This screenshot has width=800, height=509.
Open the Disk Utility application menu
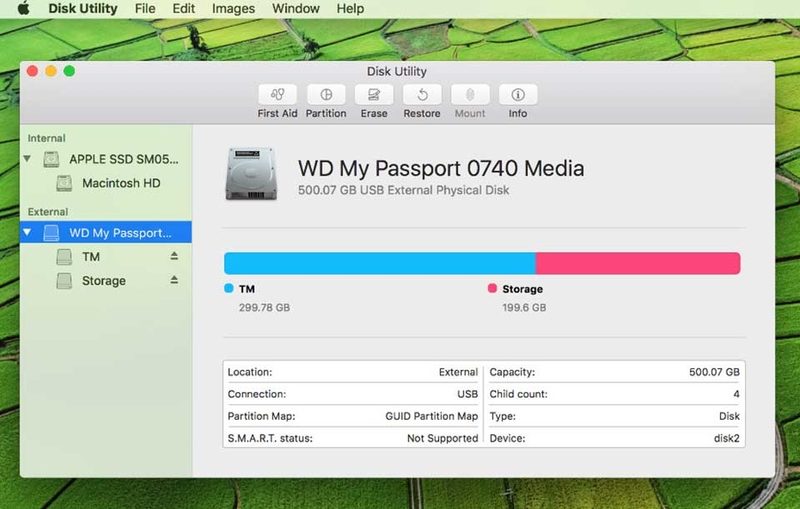[83, 9]
